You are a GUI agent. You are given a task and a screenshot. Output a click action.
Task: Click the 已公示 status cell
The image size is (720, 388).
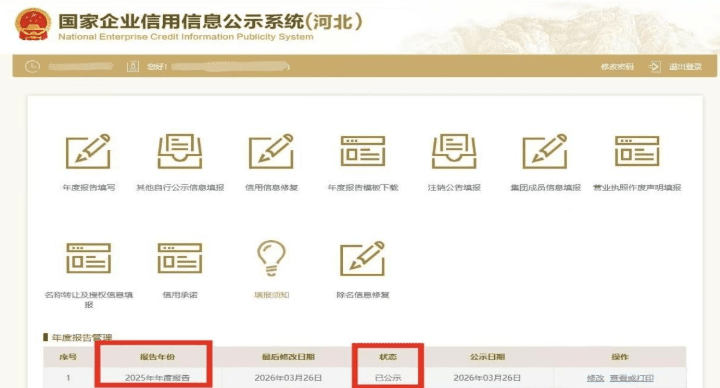(388, 378)
